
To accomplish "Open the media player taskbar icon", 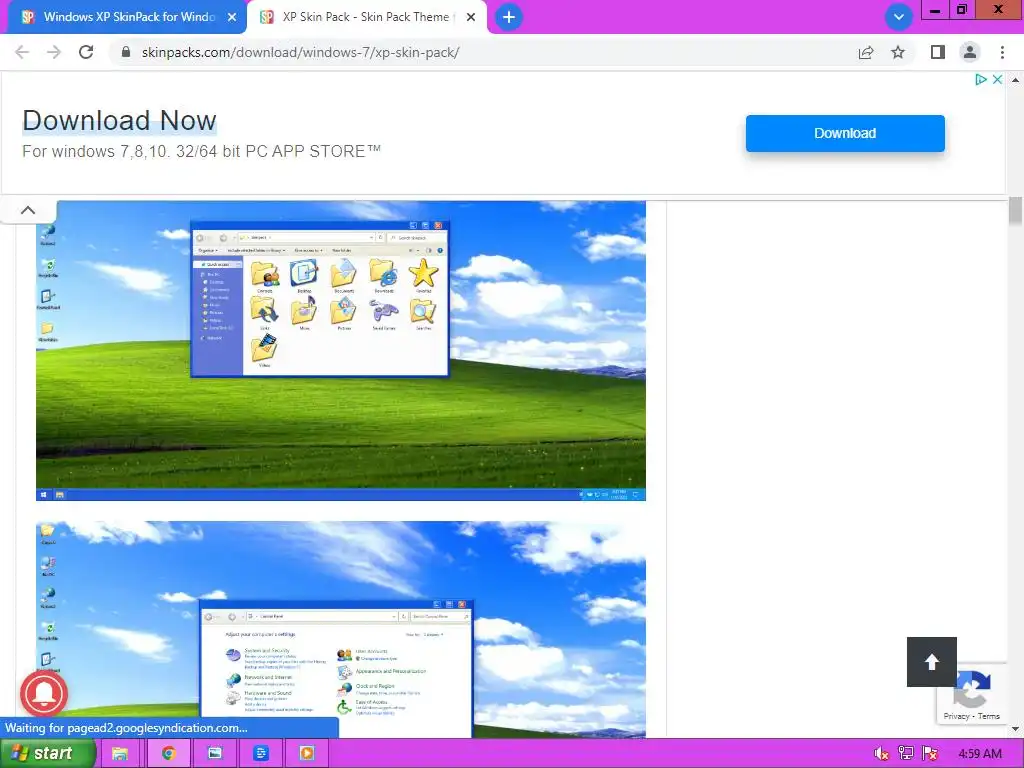I will coord(306,754).
